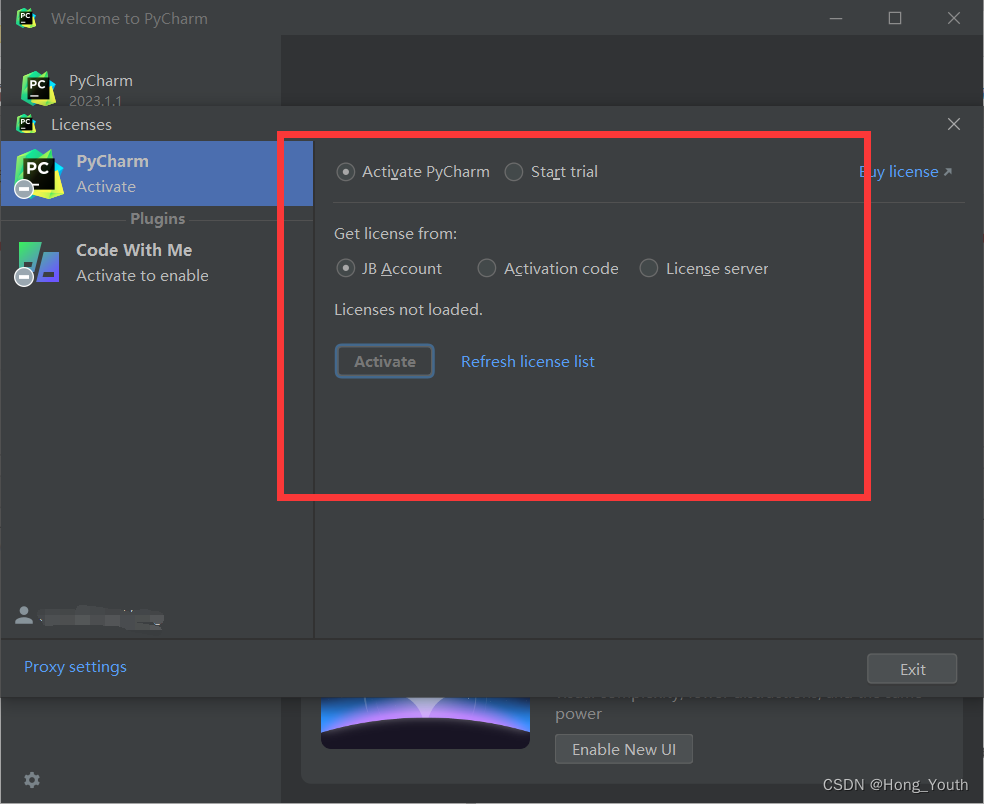Open Proxy settings link
Image resolution: width=984 pixels, height=804 pixels.
point(75,667)
